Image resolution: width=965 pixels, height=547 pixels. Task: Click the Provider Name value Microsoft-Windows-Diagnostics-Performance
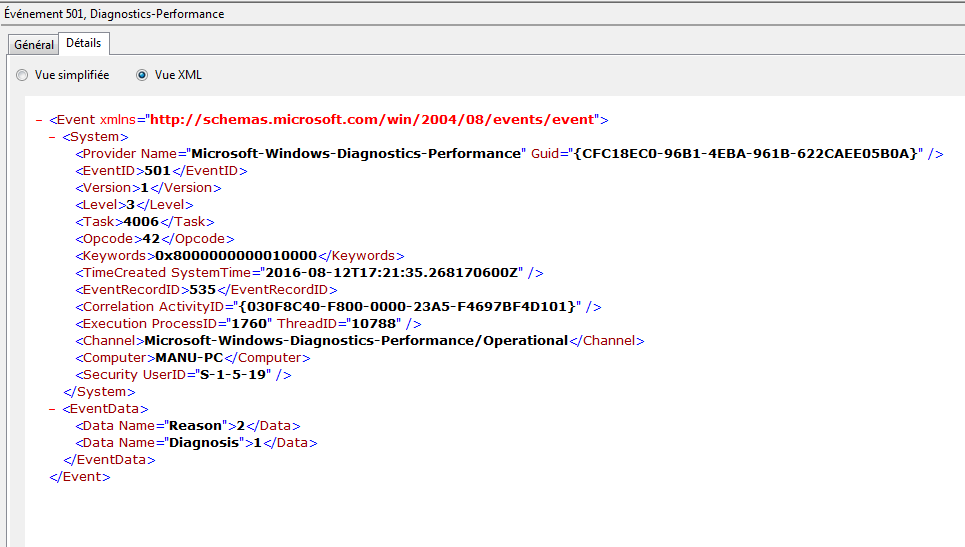(x=356, y=154)
